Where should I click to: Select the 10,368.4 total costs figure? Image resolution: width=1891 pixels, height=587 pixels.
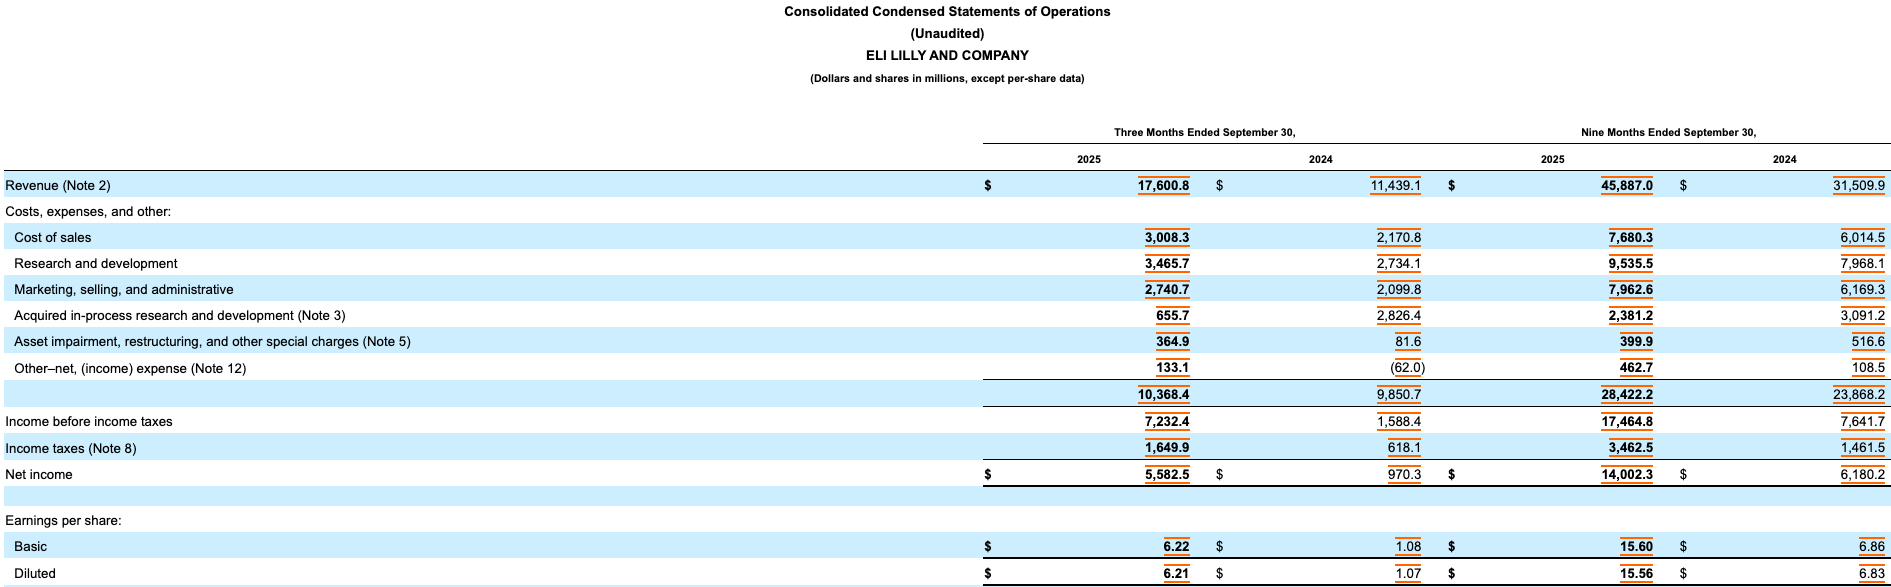[1163, 394]
